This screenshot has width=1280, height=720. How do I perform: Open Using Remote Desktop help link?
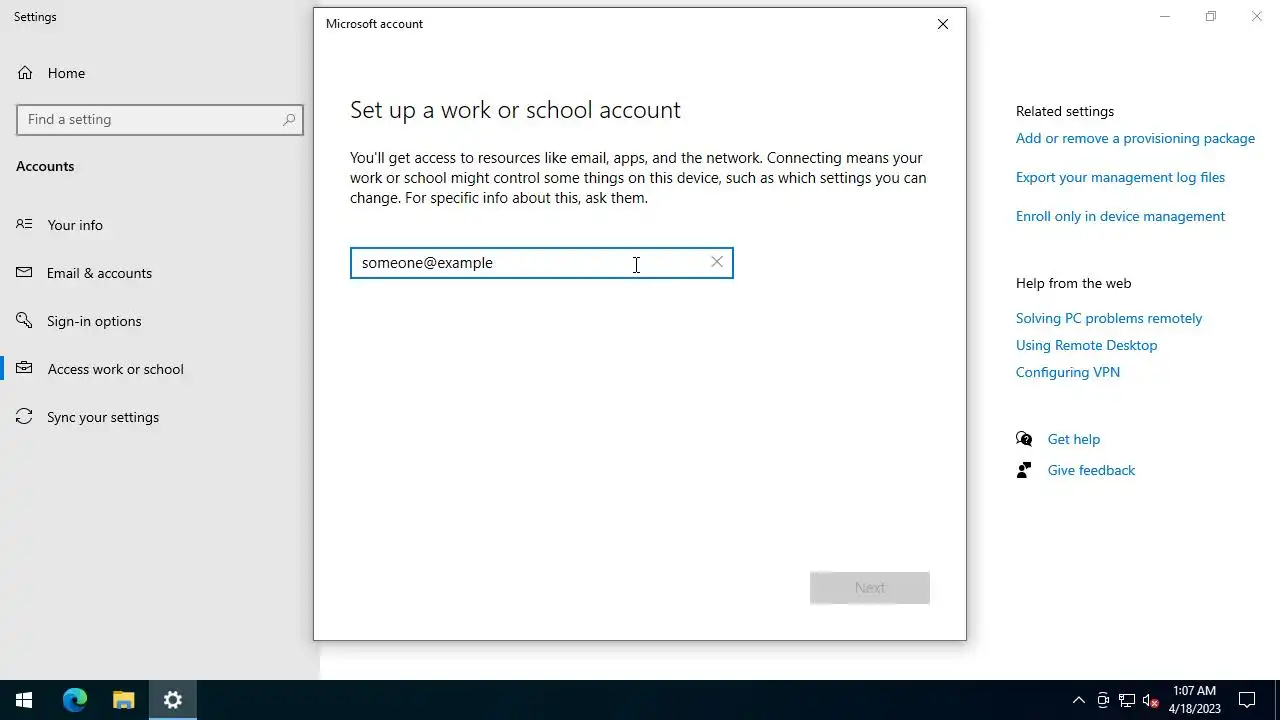tap(1086, 345)
